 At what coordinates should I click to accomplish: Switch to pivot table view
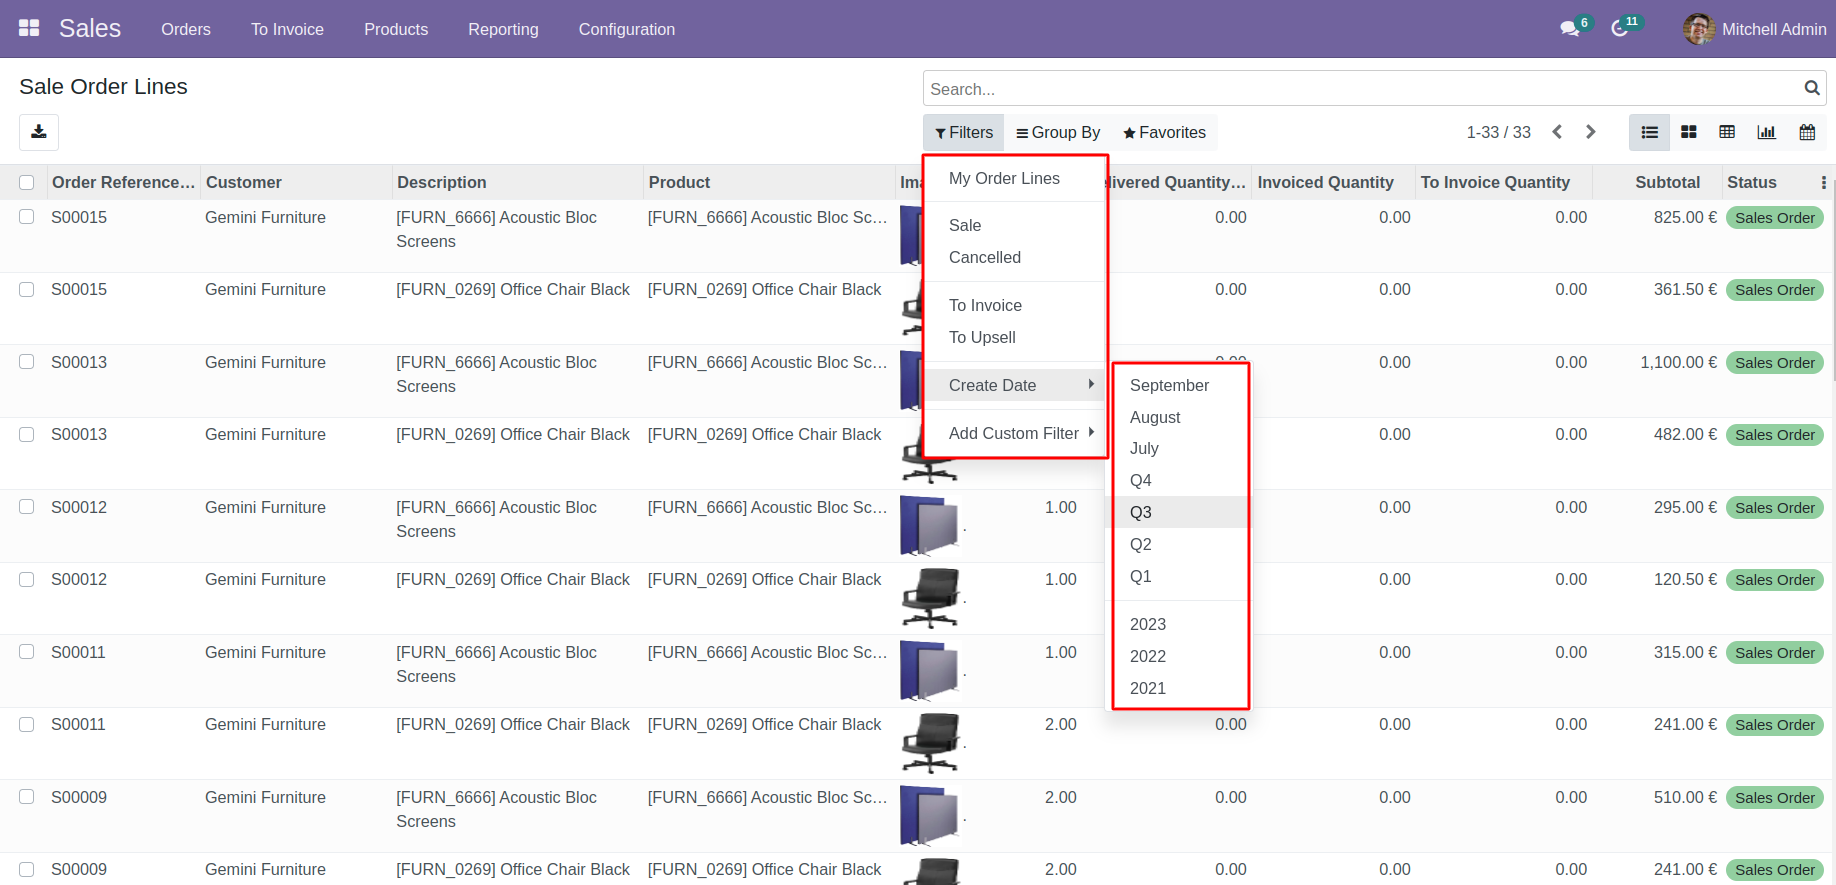[1727, 132]
